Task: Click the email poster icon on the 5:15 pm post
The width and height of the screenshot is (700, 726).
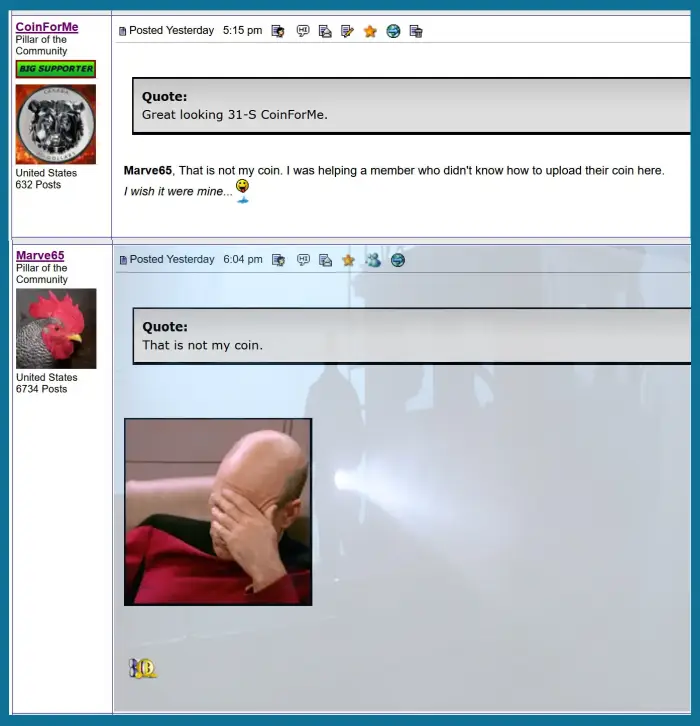Action: tap(325, 31)
